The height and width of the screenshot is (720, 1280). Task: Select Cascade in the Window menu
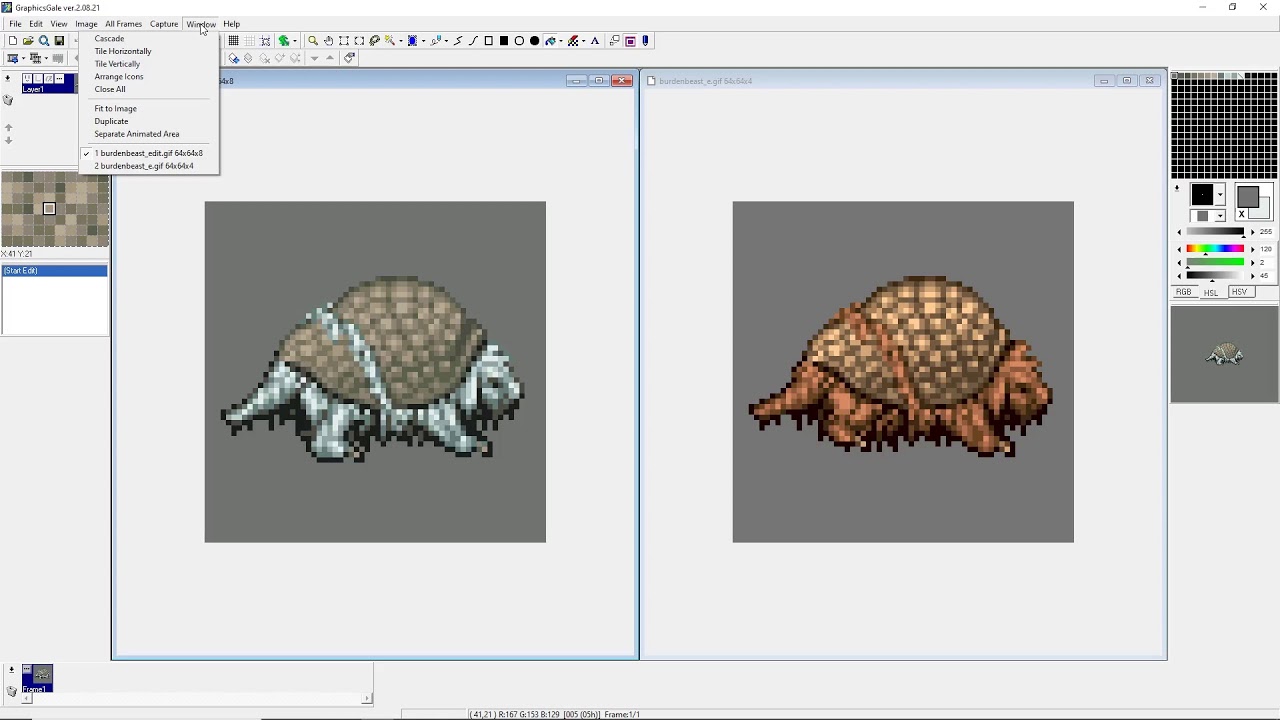[110, 38]
